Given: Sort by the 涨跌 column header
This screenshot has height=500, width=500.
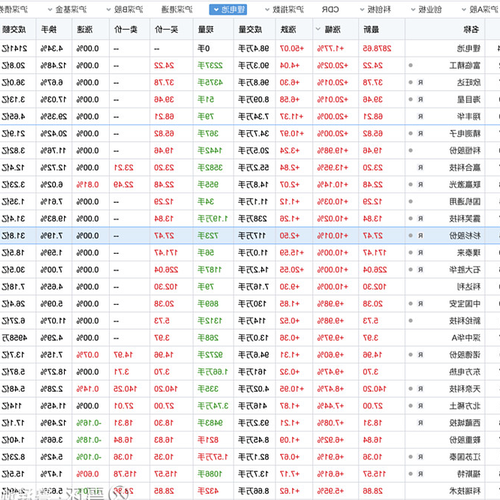Looking at the screenshot, I should point(288,30).
